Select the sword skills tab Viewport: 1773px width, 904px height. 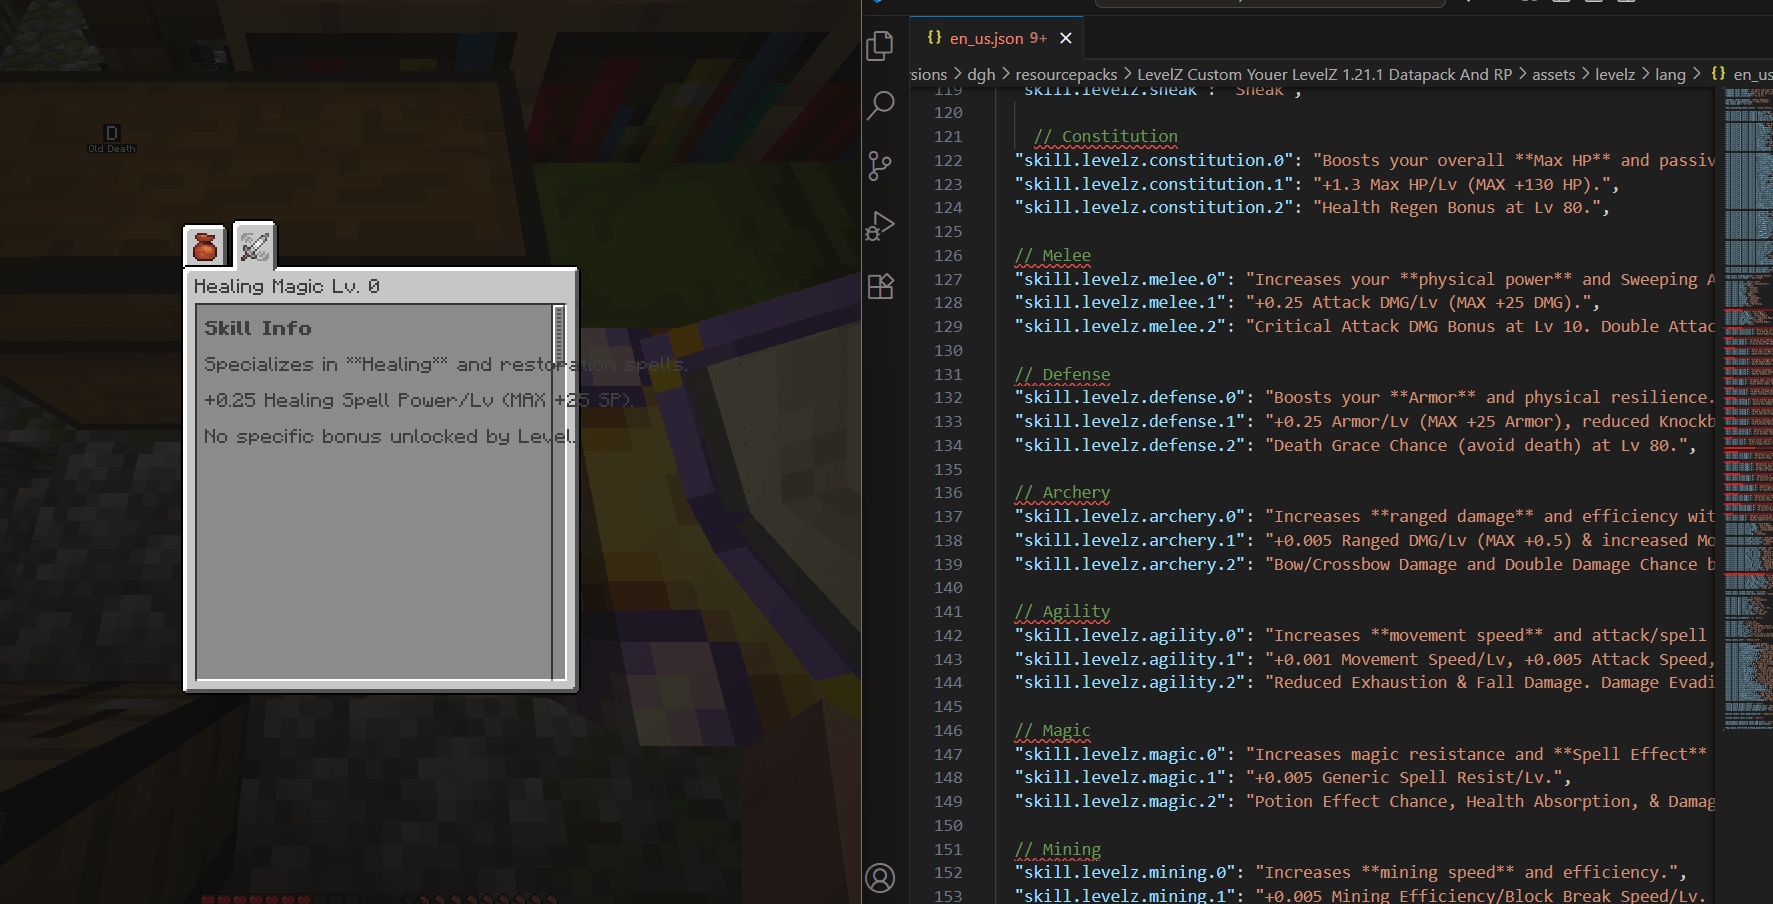coord(255,246)
